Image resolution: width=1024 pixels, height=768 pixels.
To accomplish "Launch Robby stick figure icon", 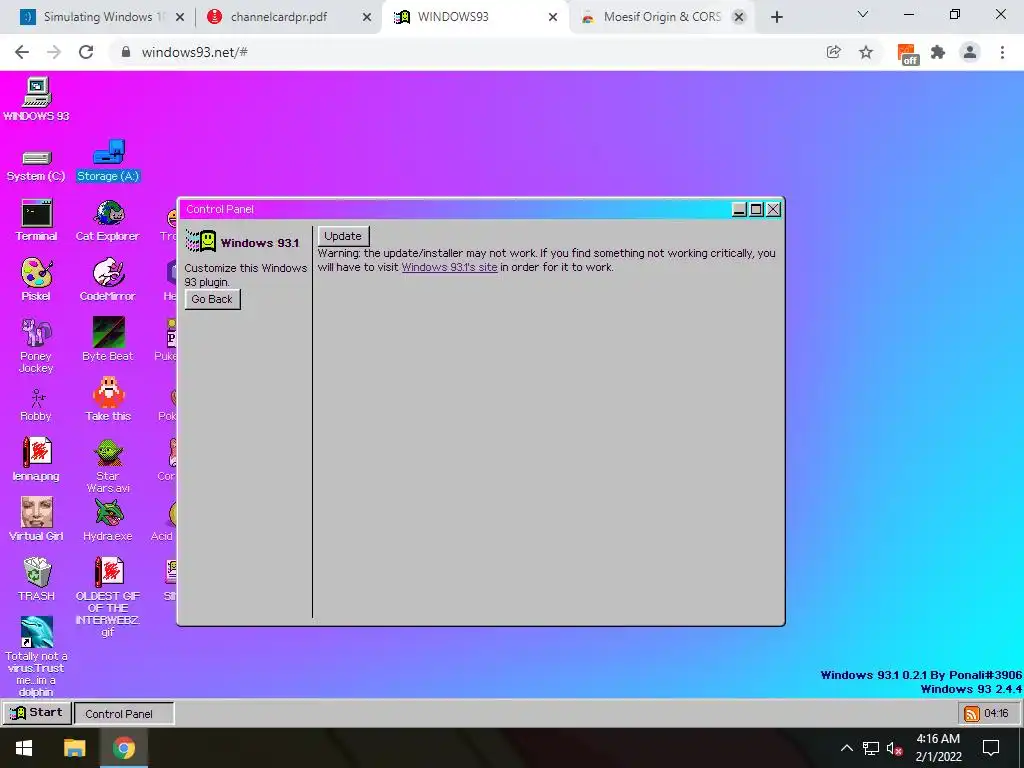I will (x=36, y=405).
